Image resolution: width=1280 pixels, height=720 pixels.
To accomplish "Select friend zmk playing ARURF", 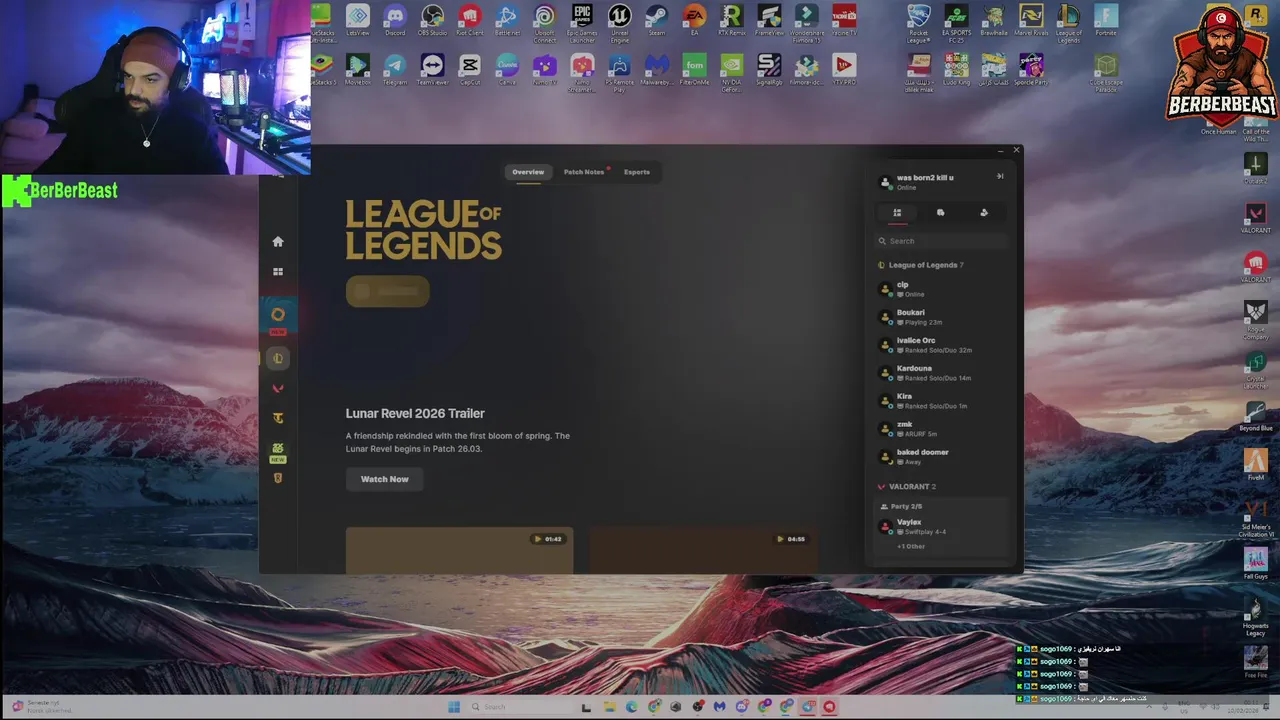I will [942, 429].
